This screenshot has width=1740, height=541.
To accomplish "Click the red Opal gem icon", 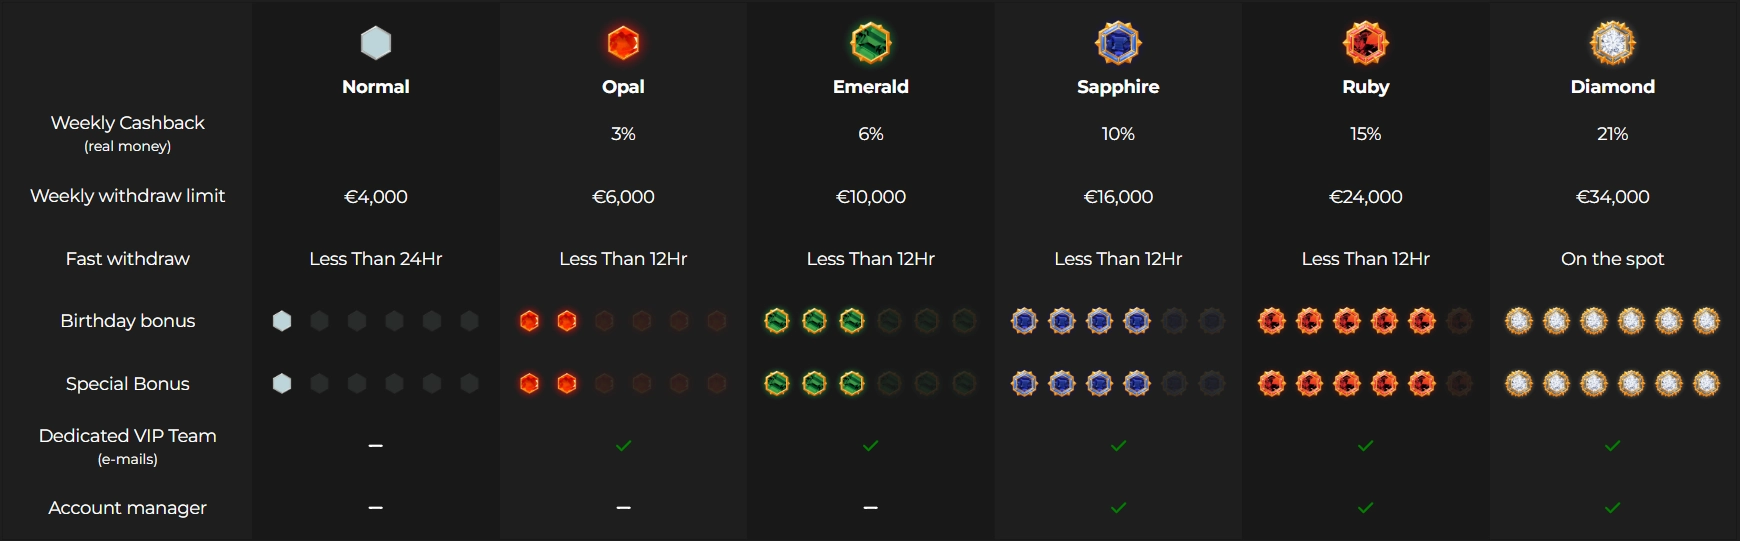I will [623, 43].
